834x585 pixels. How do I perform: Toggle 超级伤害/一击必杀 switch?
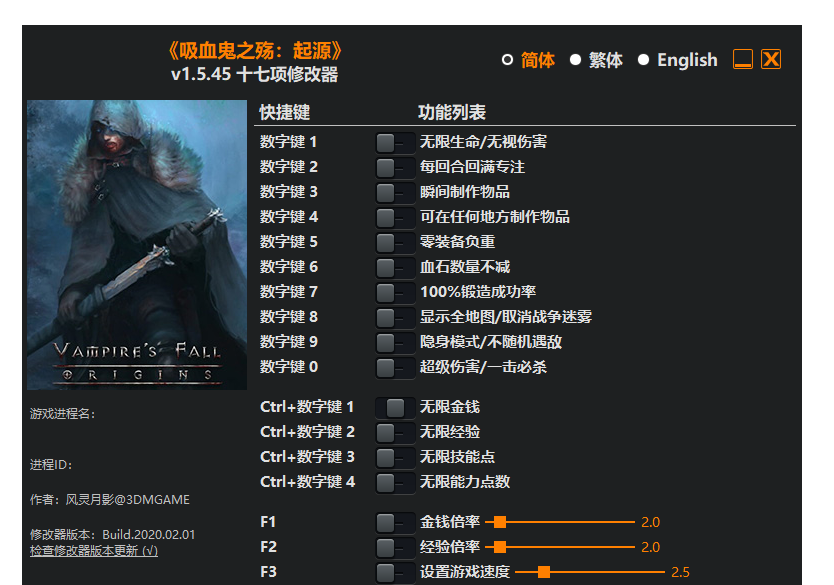point(395,367)
